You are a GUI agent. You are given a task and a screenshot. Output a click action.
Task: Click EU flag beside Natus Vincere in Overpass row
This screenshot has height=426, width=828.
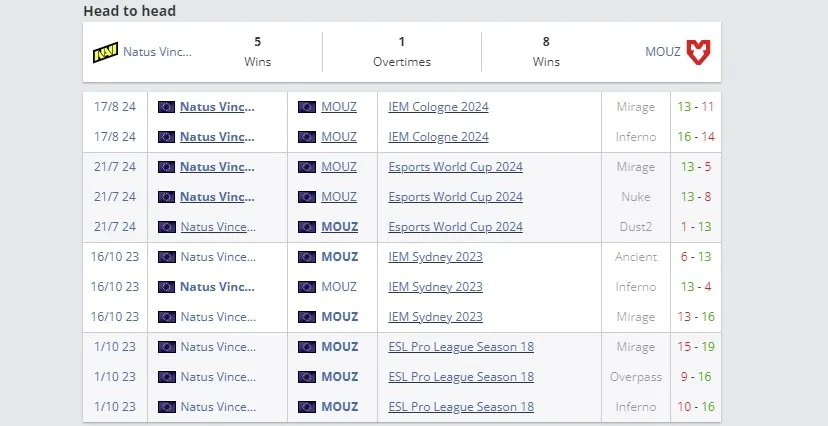coord(166,377)
